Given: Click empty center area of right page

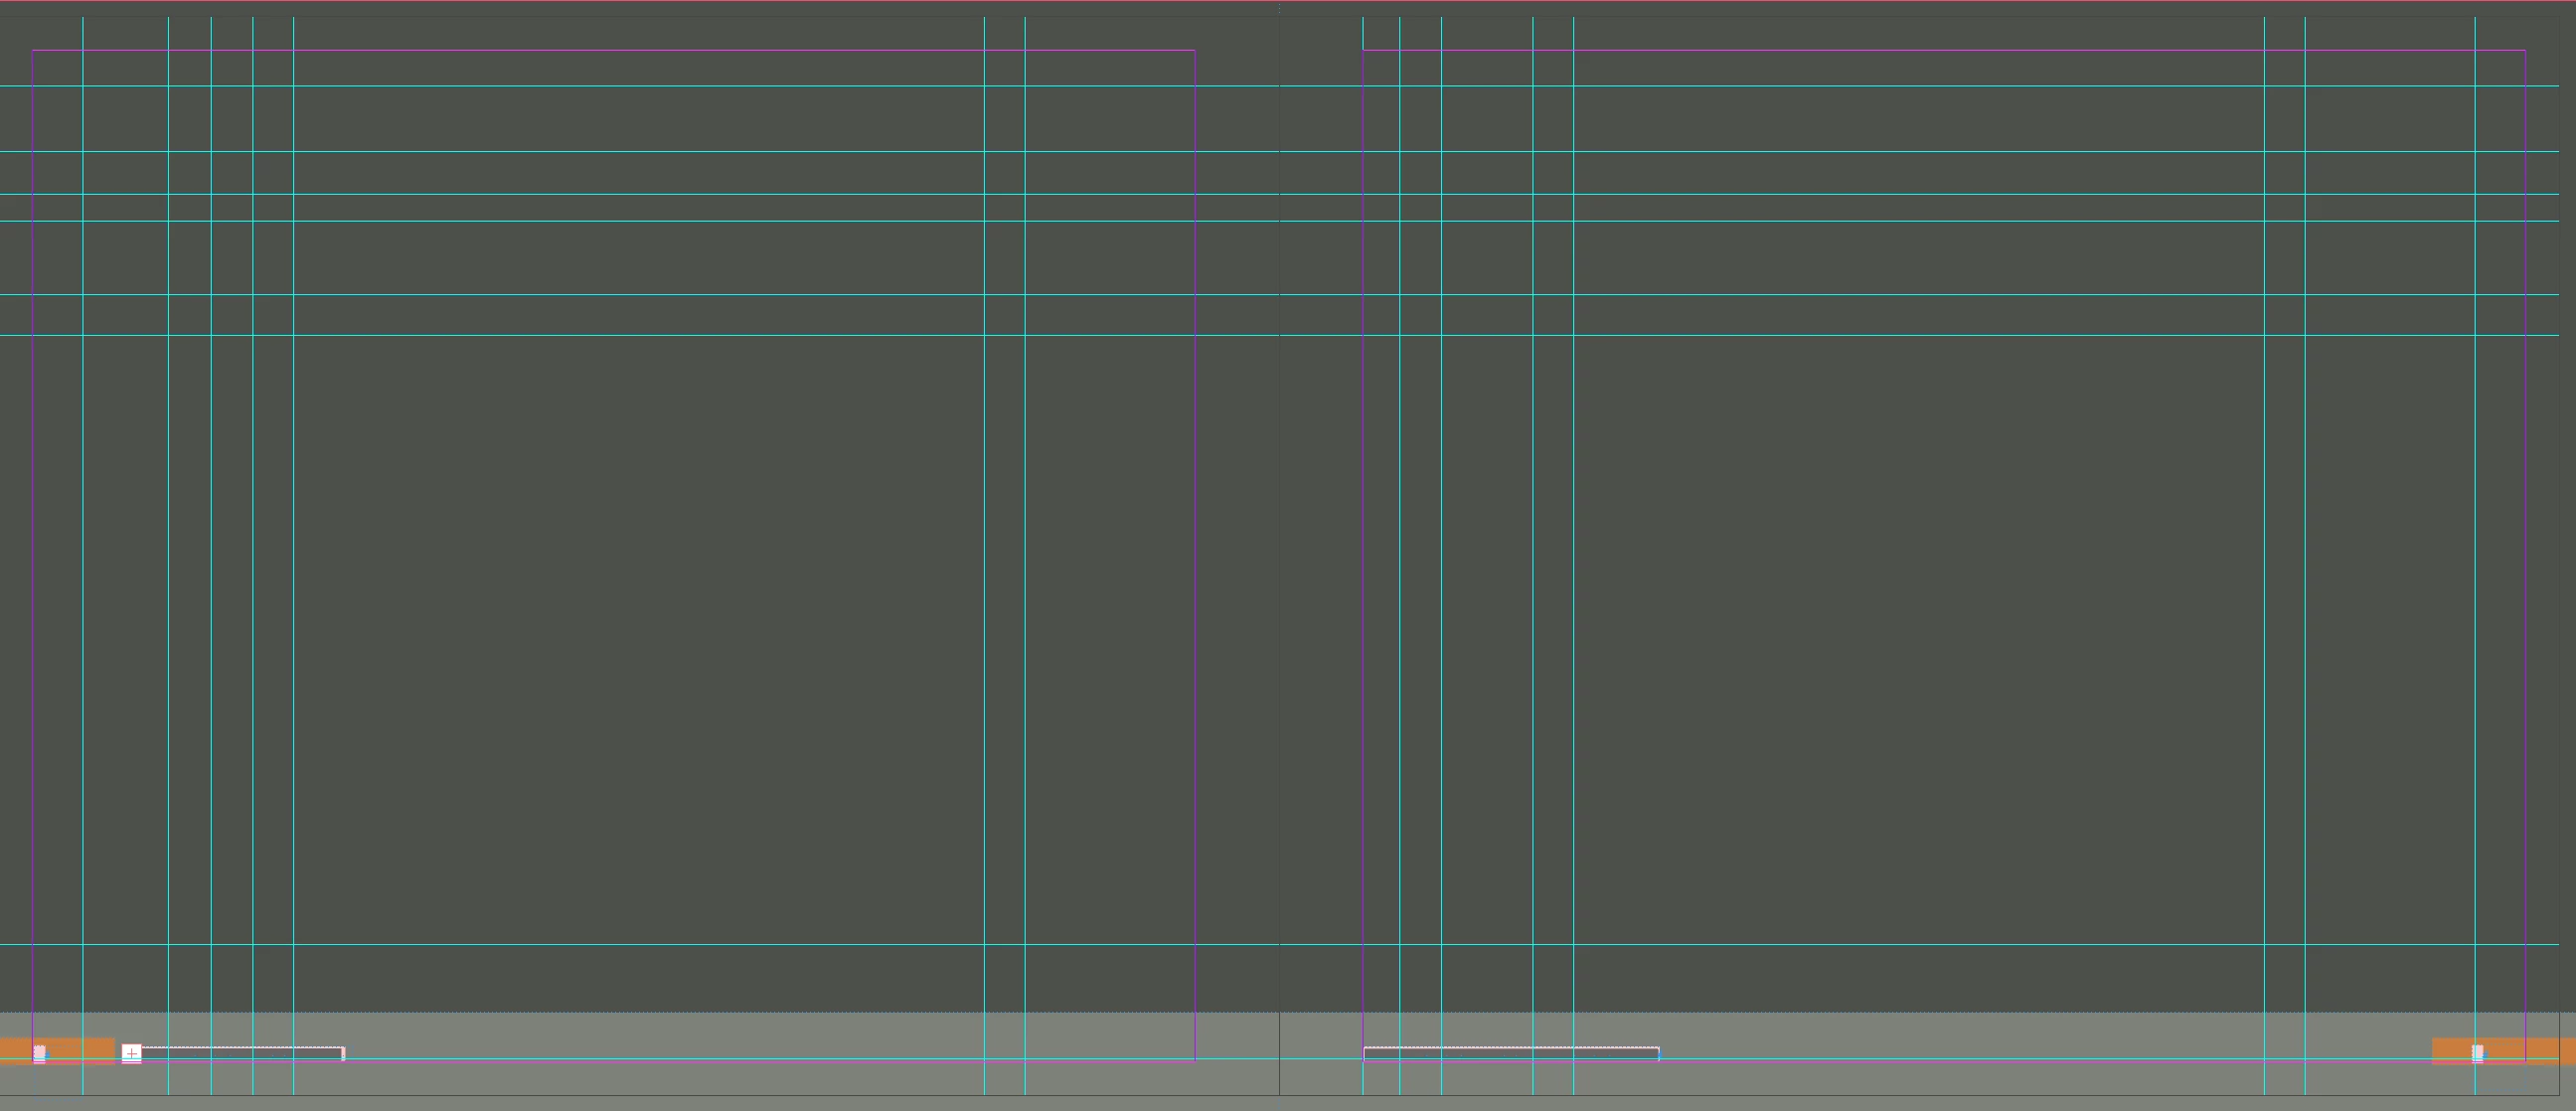Looking at the screenshot, I should [x=1920, y=640].
